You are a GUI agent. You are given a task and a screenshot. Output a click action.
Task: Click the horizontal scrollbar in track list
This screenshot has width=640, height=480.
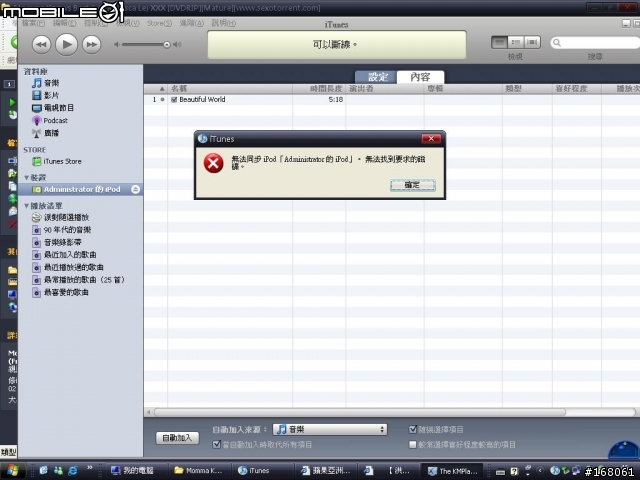(359, 412)
